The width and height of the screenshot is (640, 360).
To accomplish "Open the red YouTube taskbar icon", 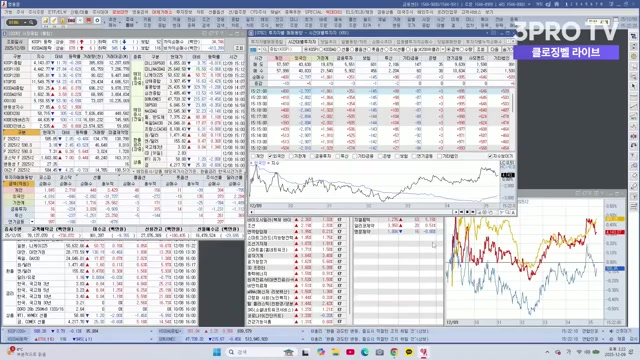I will [350, 352].
